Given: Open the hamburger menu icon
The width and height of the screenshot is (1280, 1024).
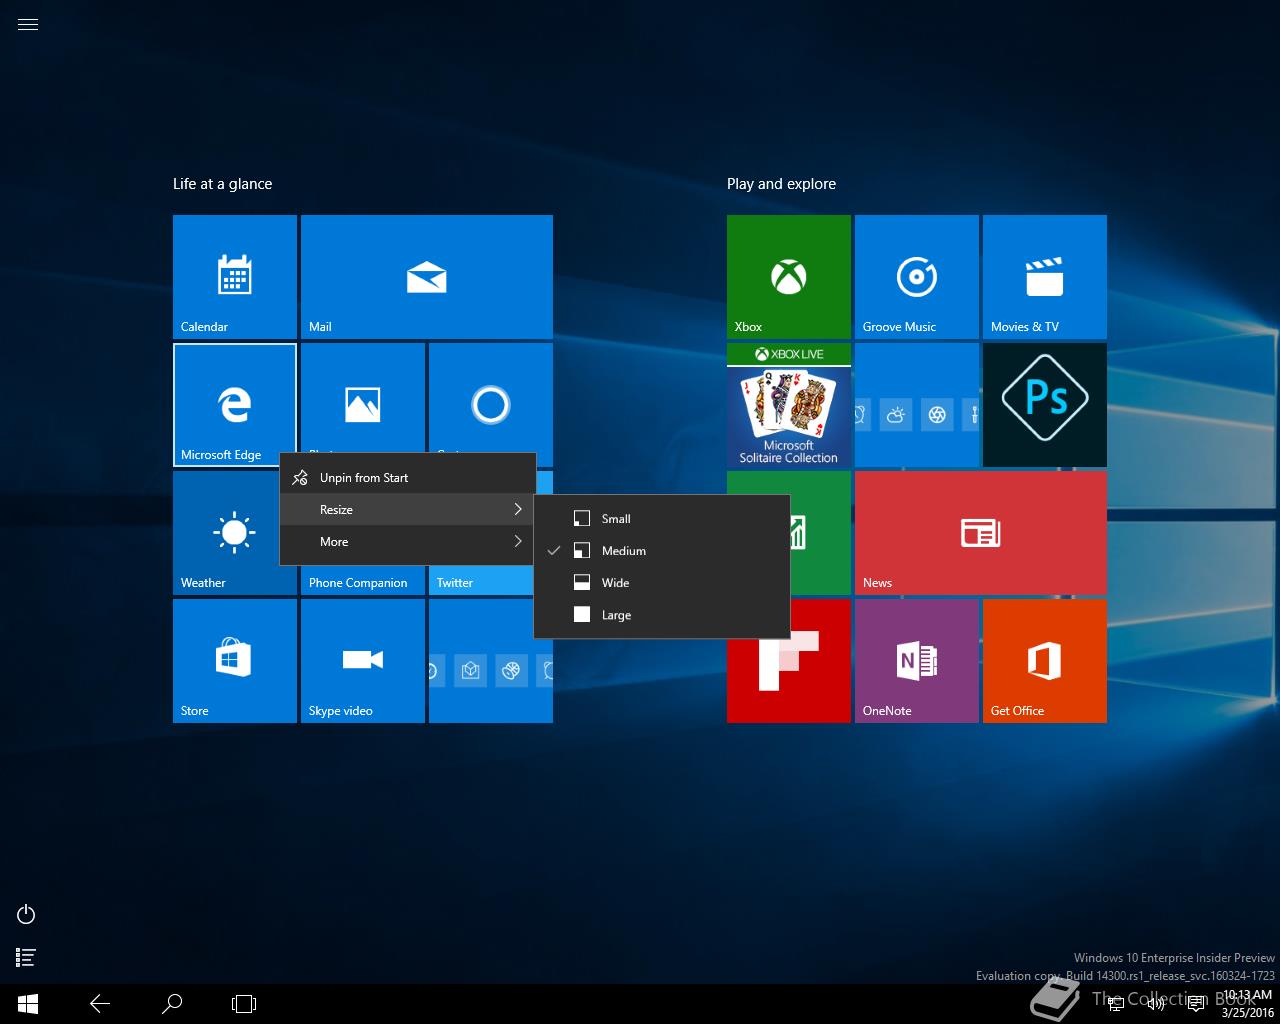Looking at the screenshot, I should [28, 25].
